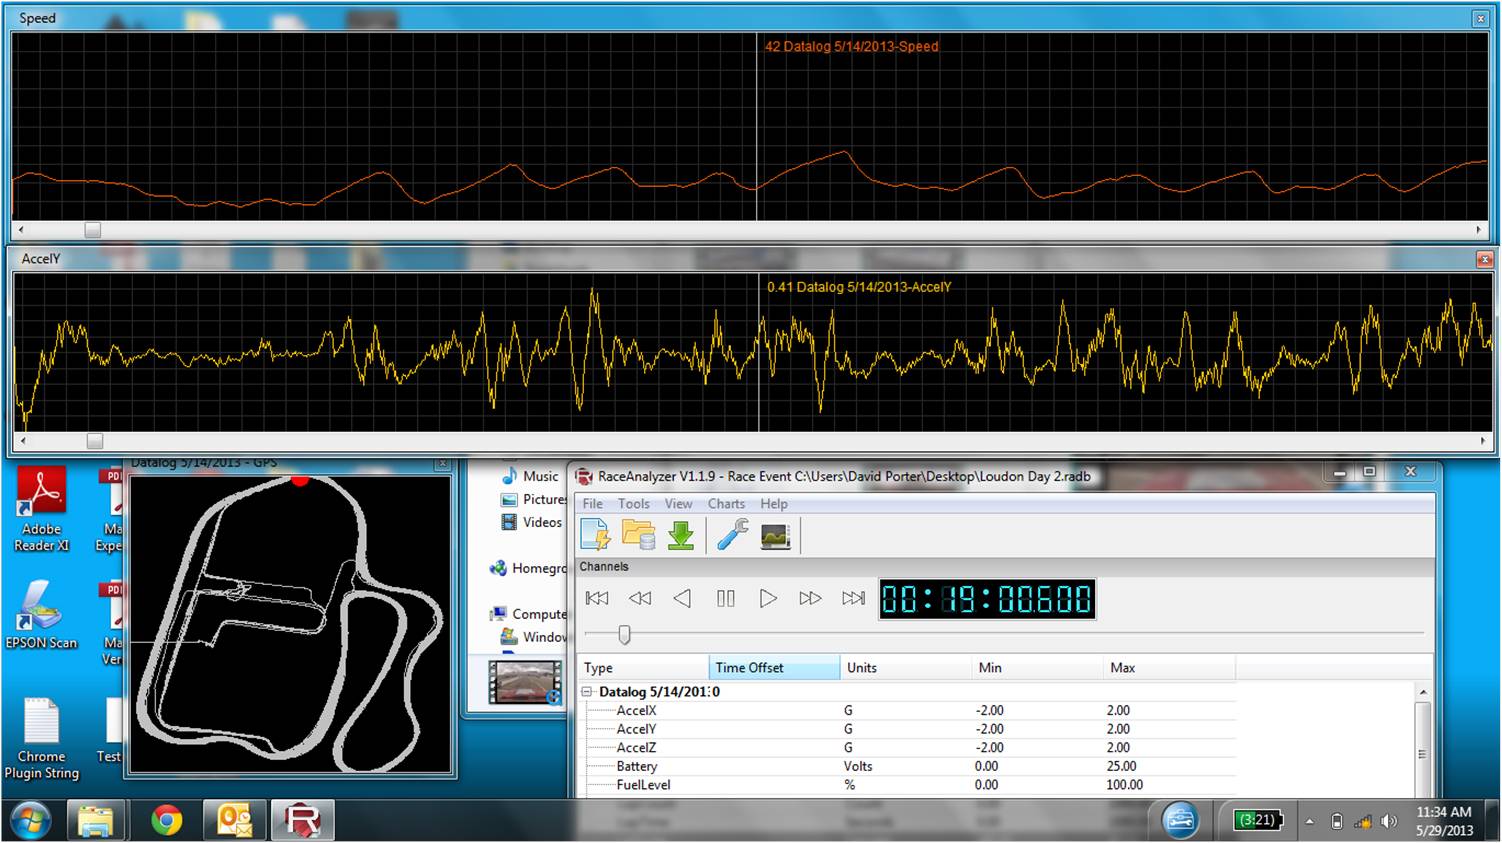1502x843 pixels.
Task: Click the fast rewind playback button
Action: click(x=640, y=599)
